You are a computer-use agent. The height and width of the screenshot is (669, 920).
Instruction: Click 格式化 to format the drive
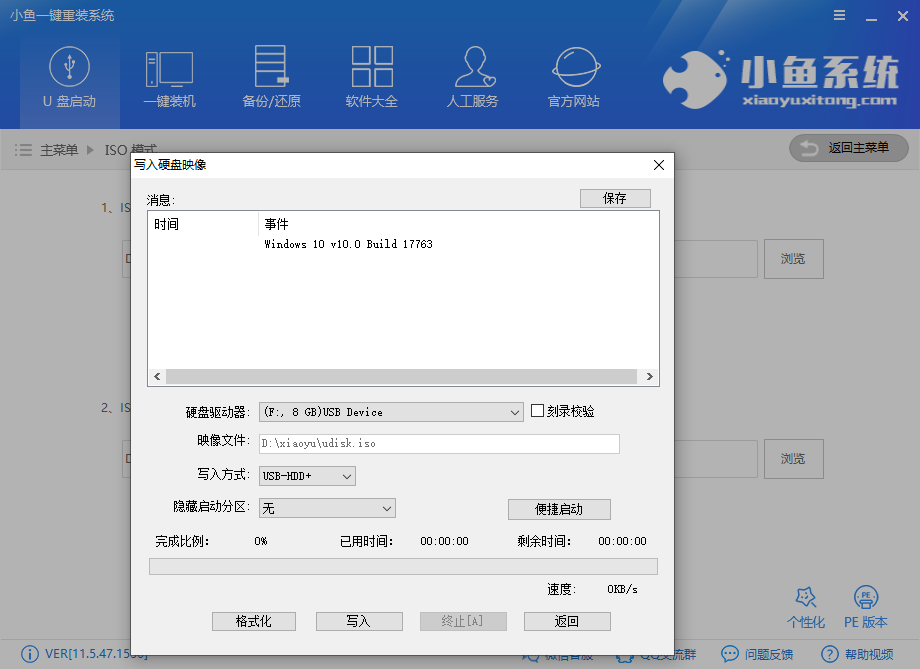(253, 621)
